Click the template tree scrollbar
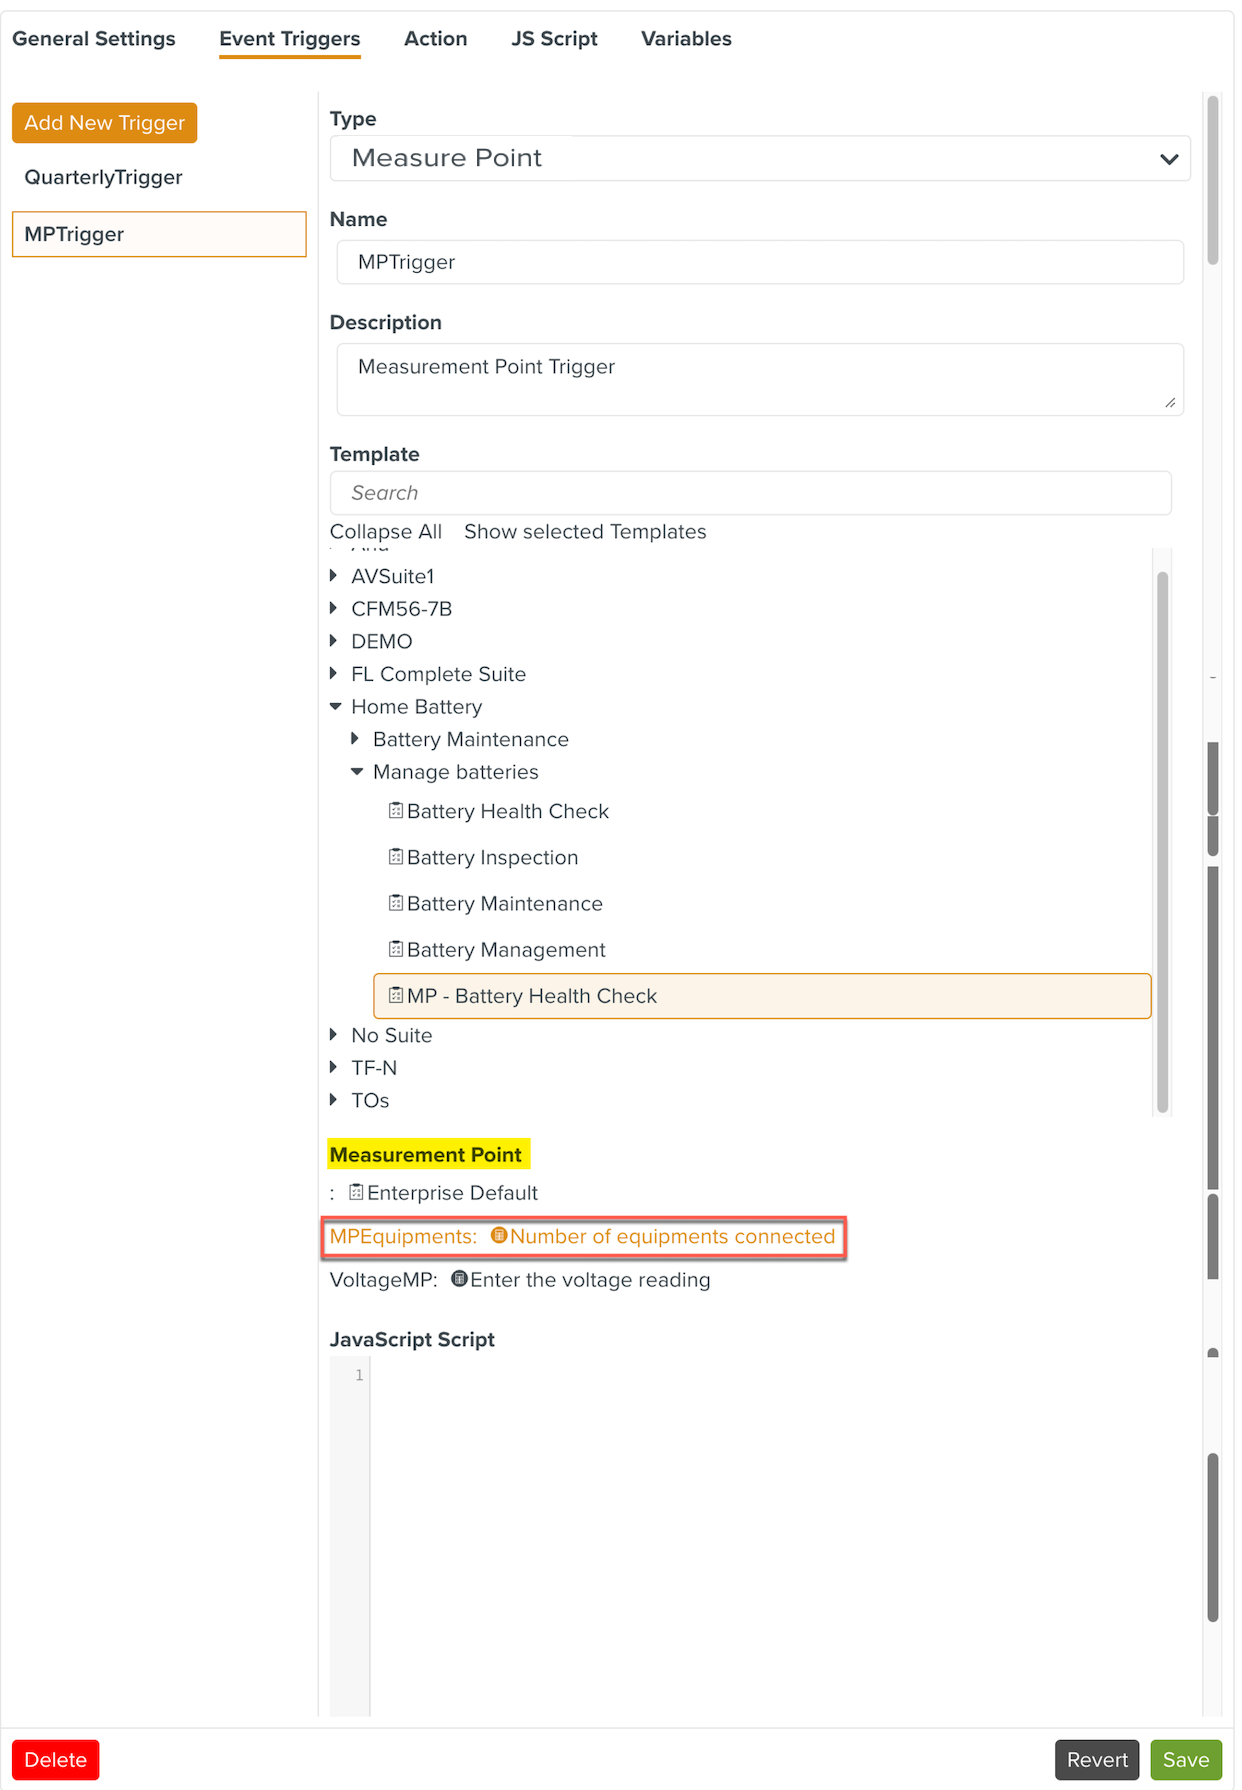This screenshot has width=1242, height=1790. click(1162, 840)
